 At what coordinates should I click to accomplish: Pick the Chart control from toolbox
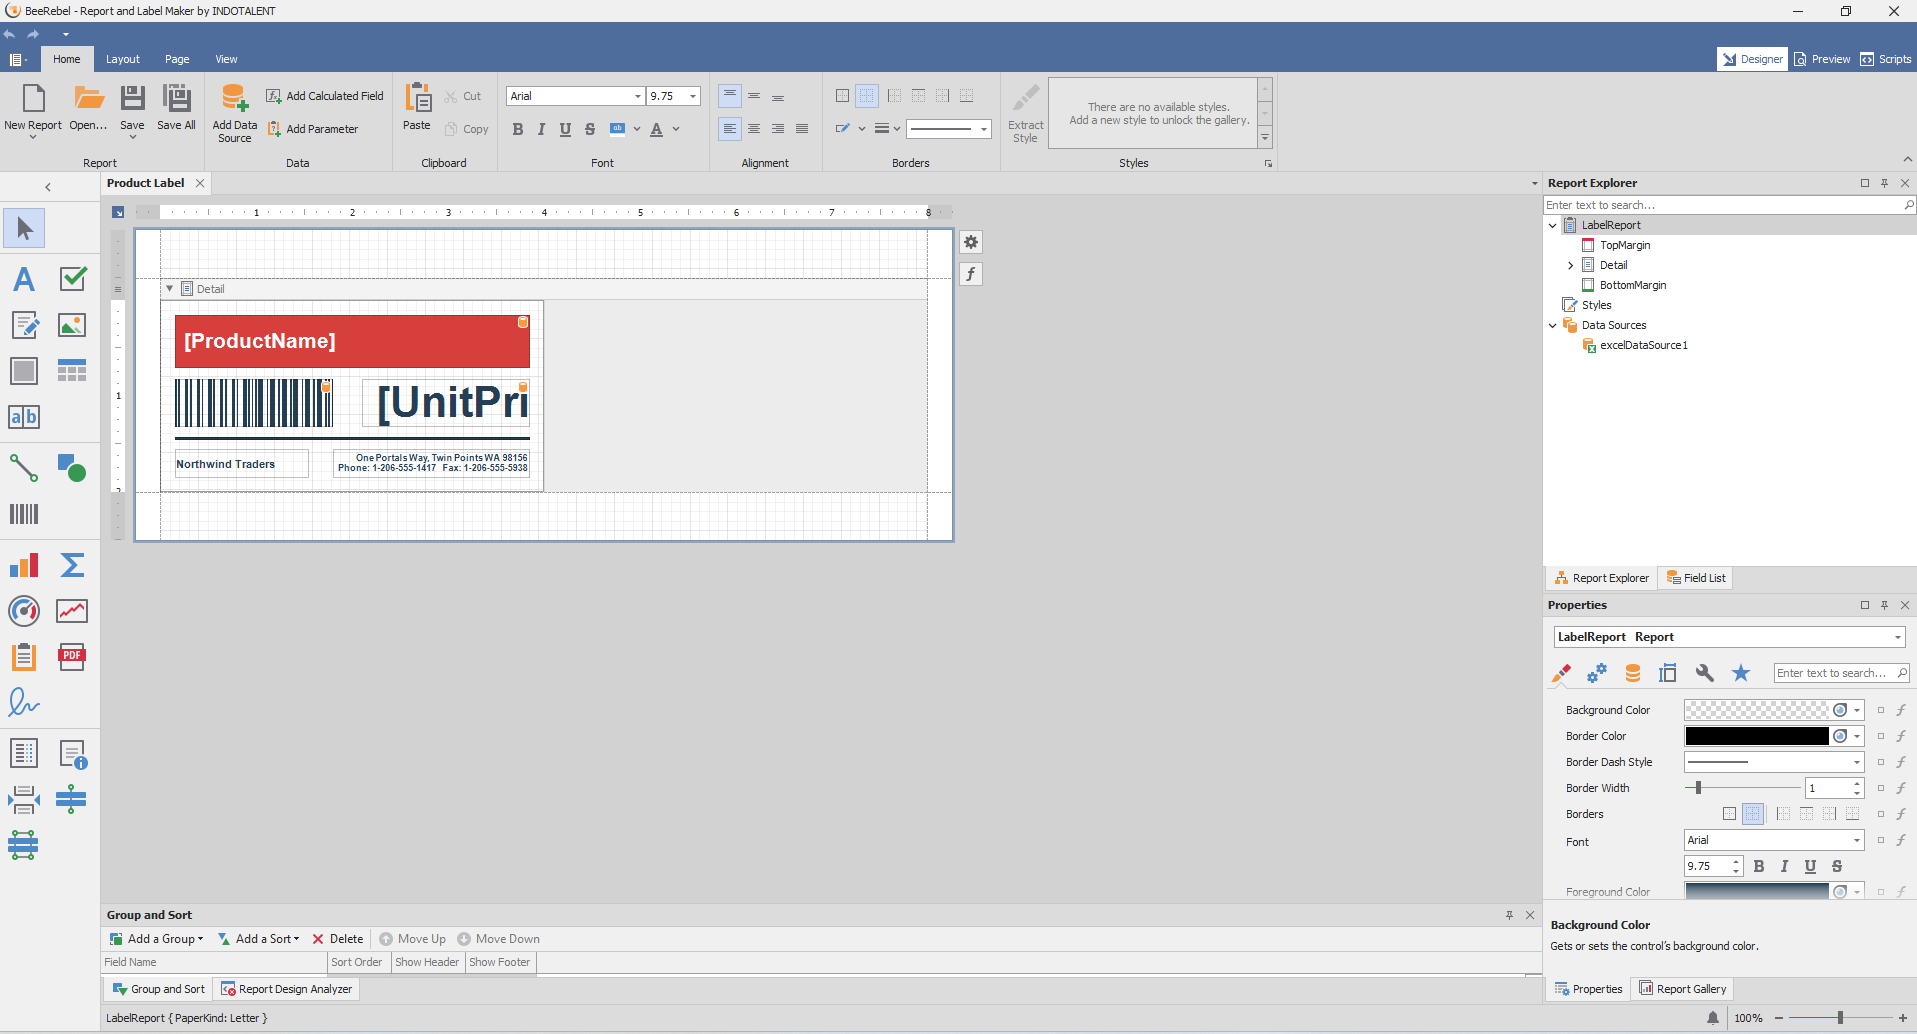[x=24, y=566]
